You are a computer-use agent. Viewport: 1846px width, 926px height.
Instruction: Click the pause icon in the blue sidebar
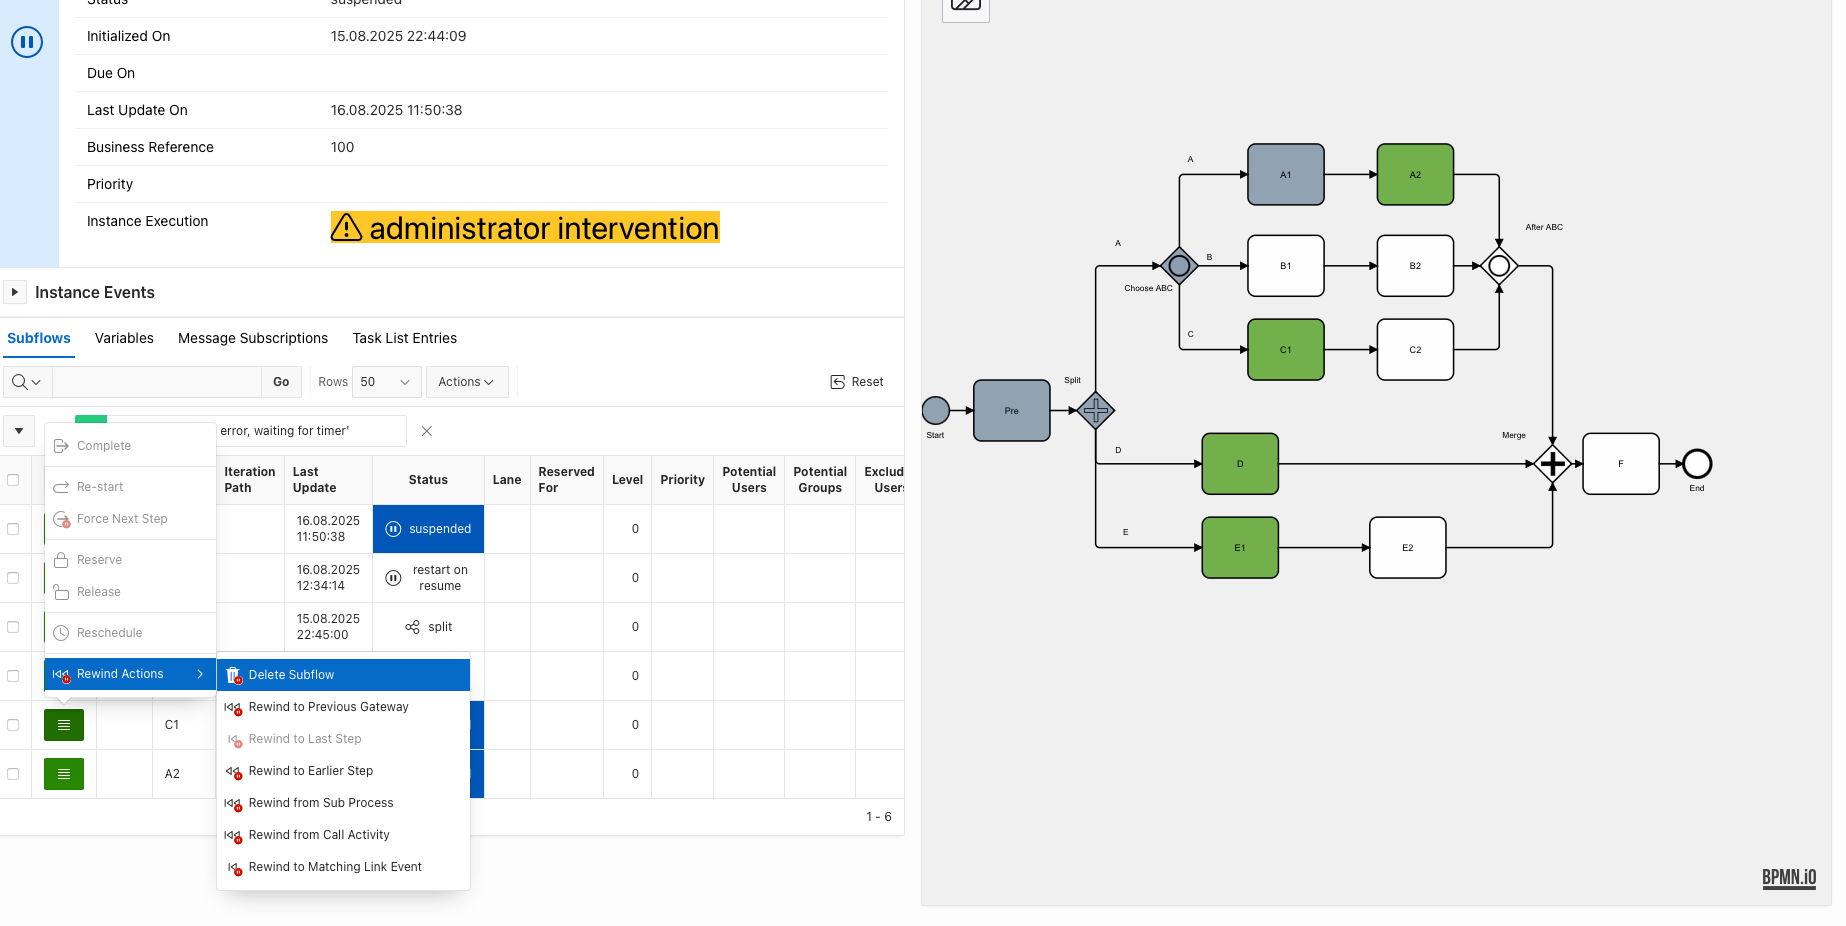[27, 42]
